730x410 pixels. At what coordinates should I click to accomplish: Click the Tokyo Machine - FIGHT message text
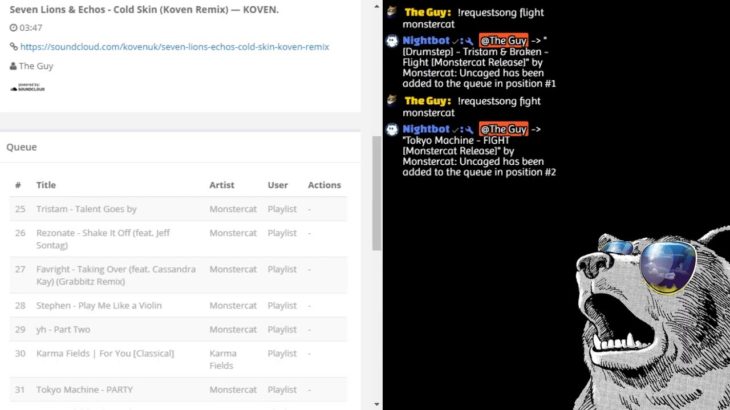point(479,156)
